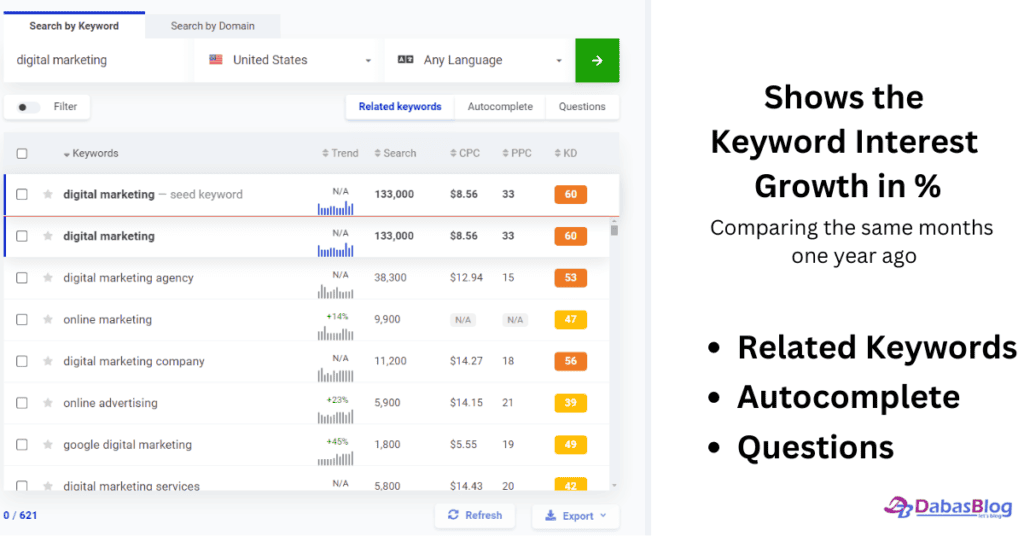Screen dimensions: 1024x536
Task: Open the digital marketing agency keyword row
Action: click(x=307, y=277)
